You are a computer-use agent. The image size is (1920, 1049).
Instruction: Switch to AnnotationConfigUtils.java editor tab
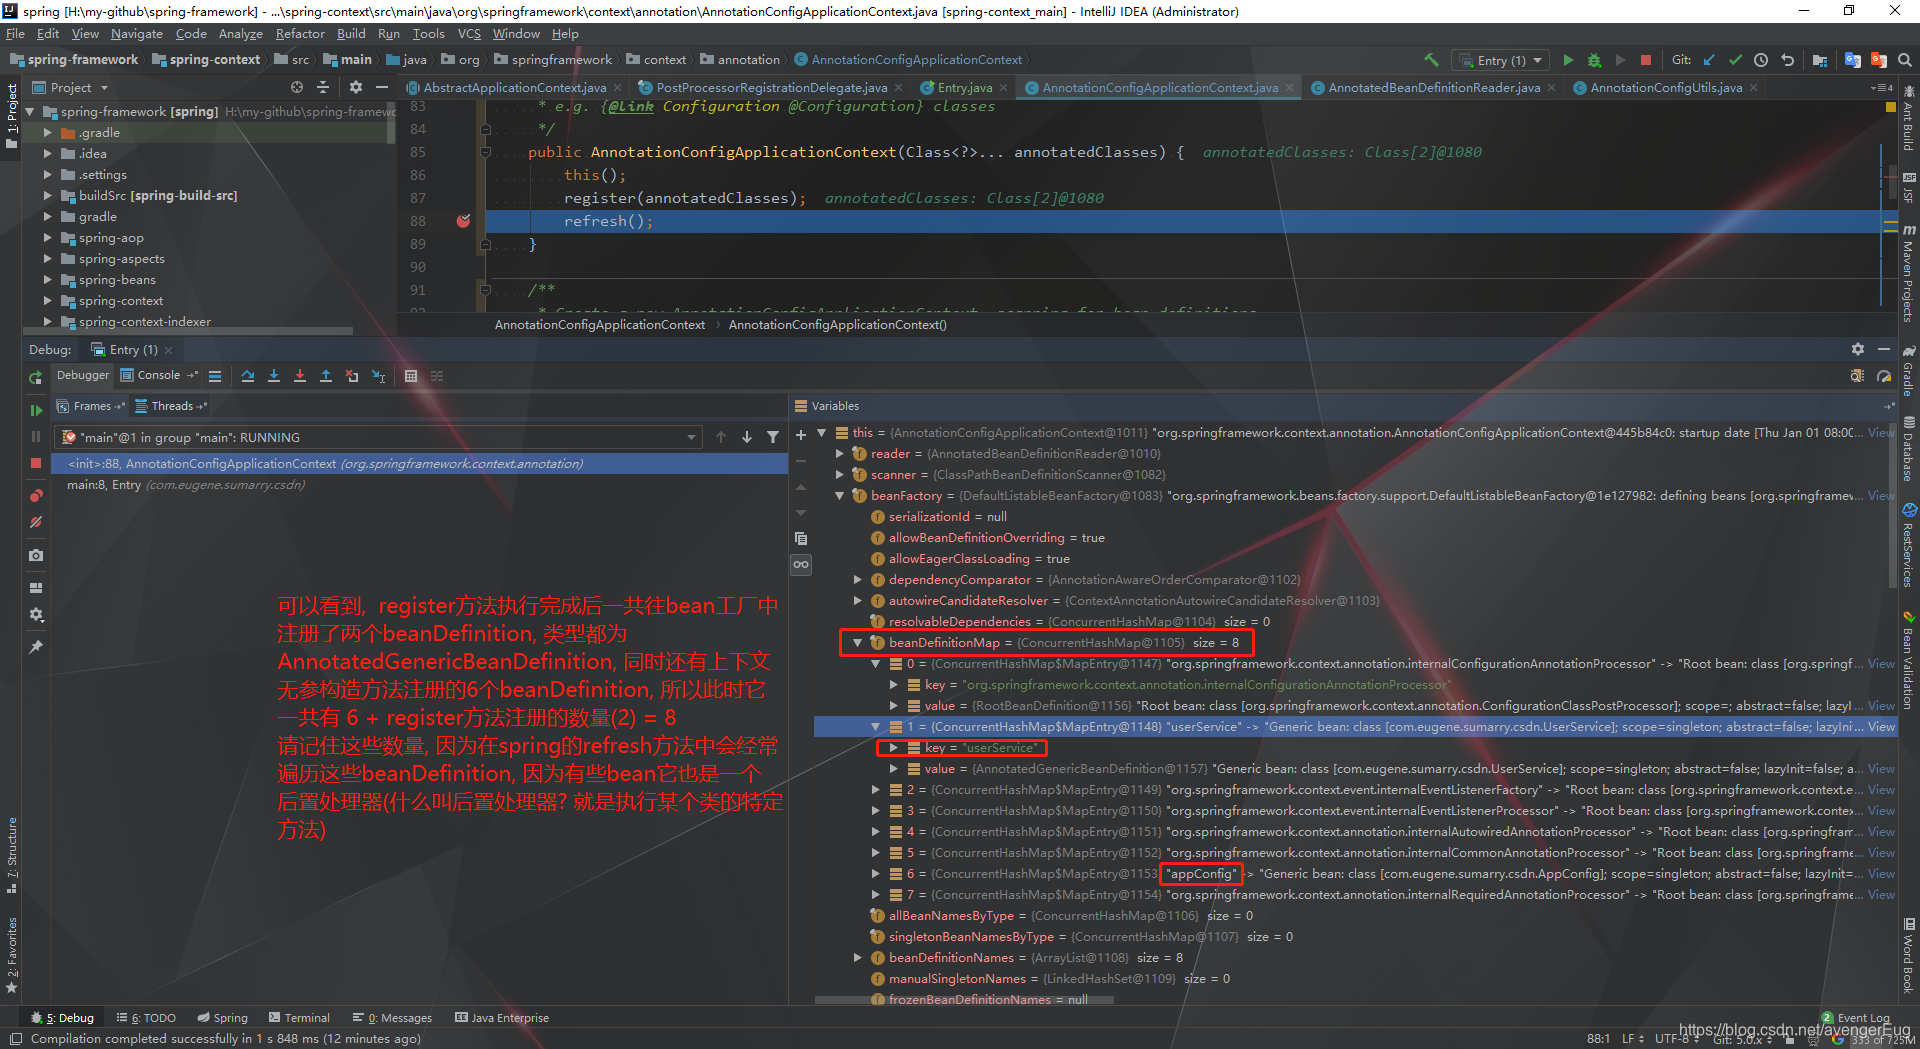click(1665, 88)
